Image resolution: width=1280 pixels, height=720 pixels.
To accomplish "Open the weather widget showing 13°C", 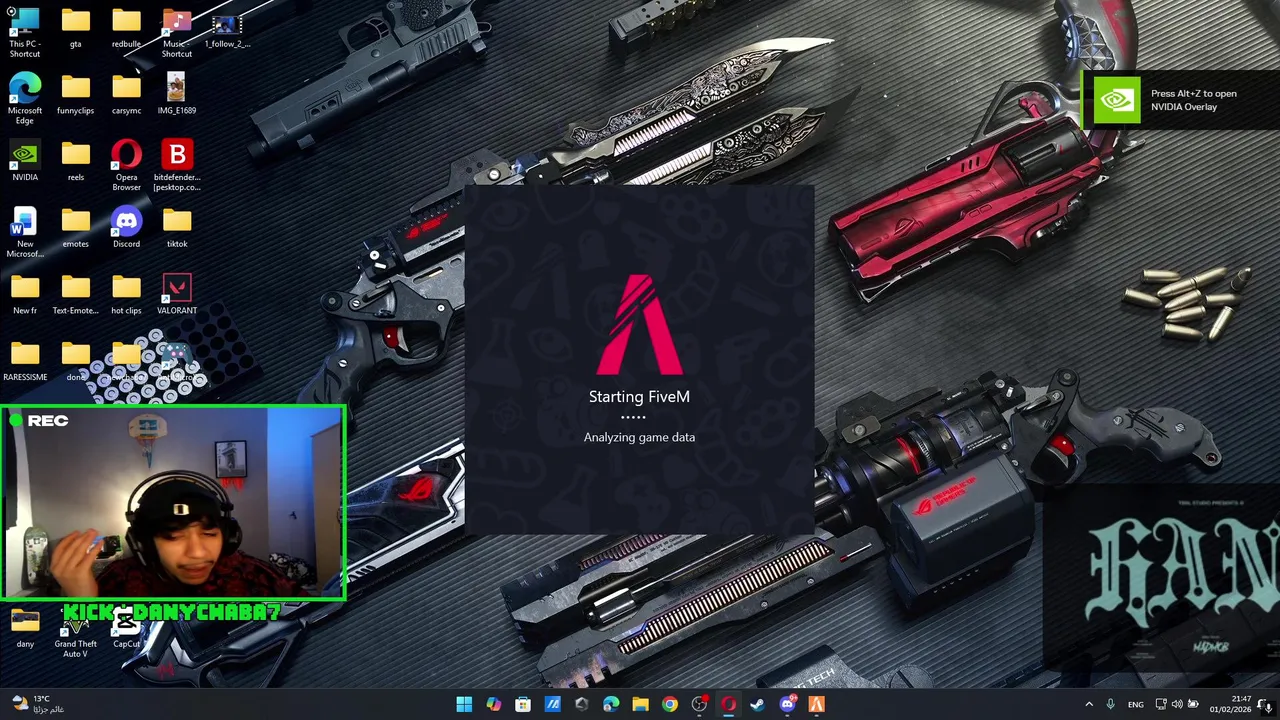I will [x=36, y=705].
